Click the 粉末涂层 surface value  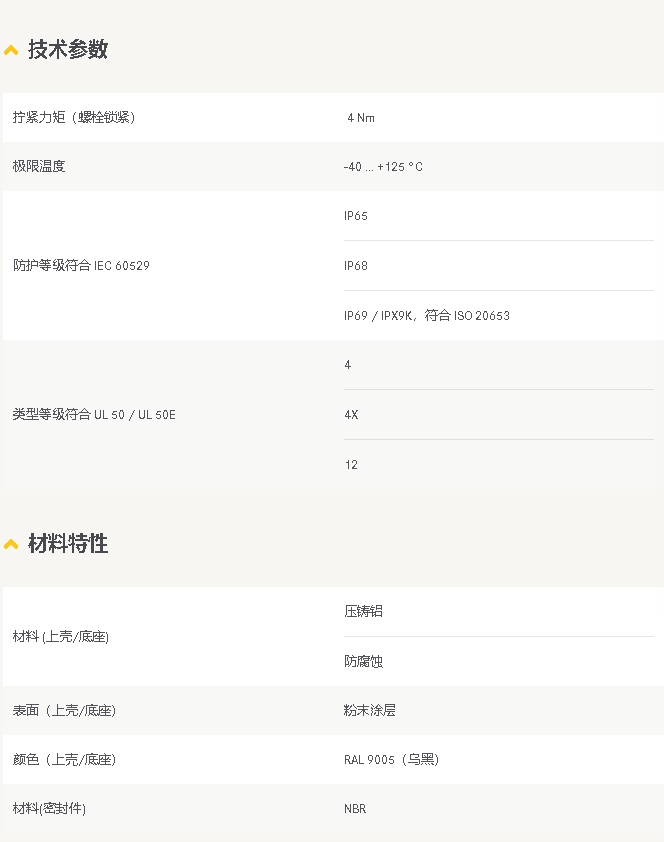click(369, 710)
